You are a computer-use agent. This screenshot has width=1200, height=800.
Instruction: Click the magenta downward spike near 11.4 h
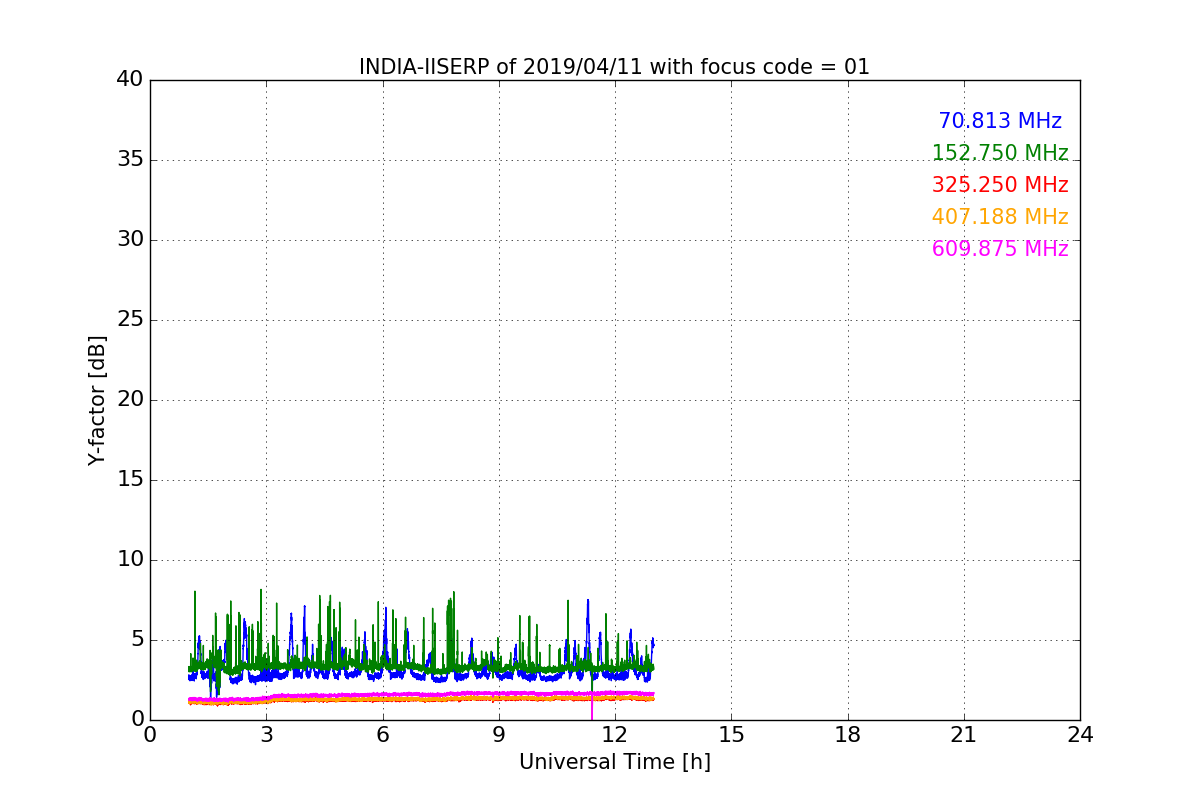click(x=592, y=708)
